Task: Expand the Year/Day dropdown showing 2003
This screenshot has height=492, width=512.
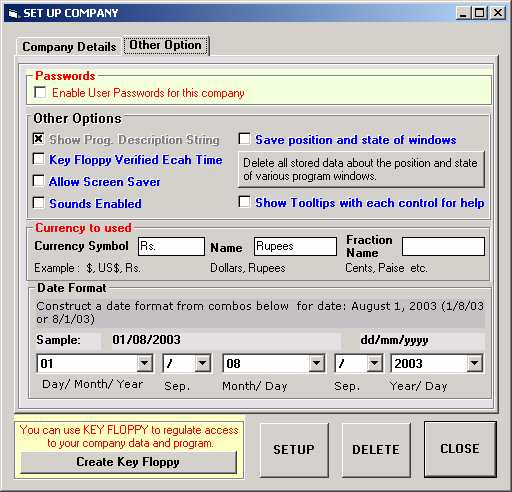Action: click(x=475, y=363)
